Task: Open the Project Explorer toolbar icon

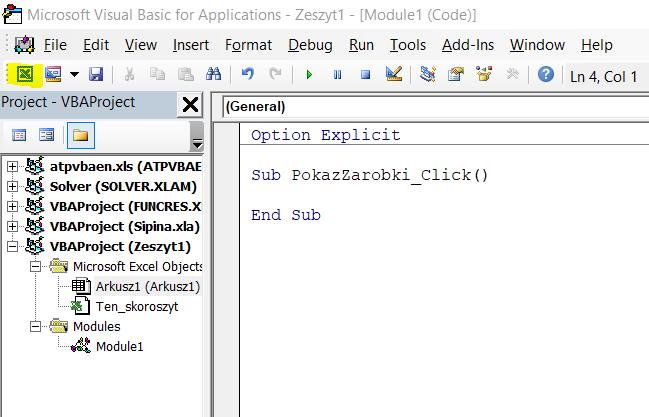Action: coord(428,75)
